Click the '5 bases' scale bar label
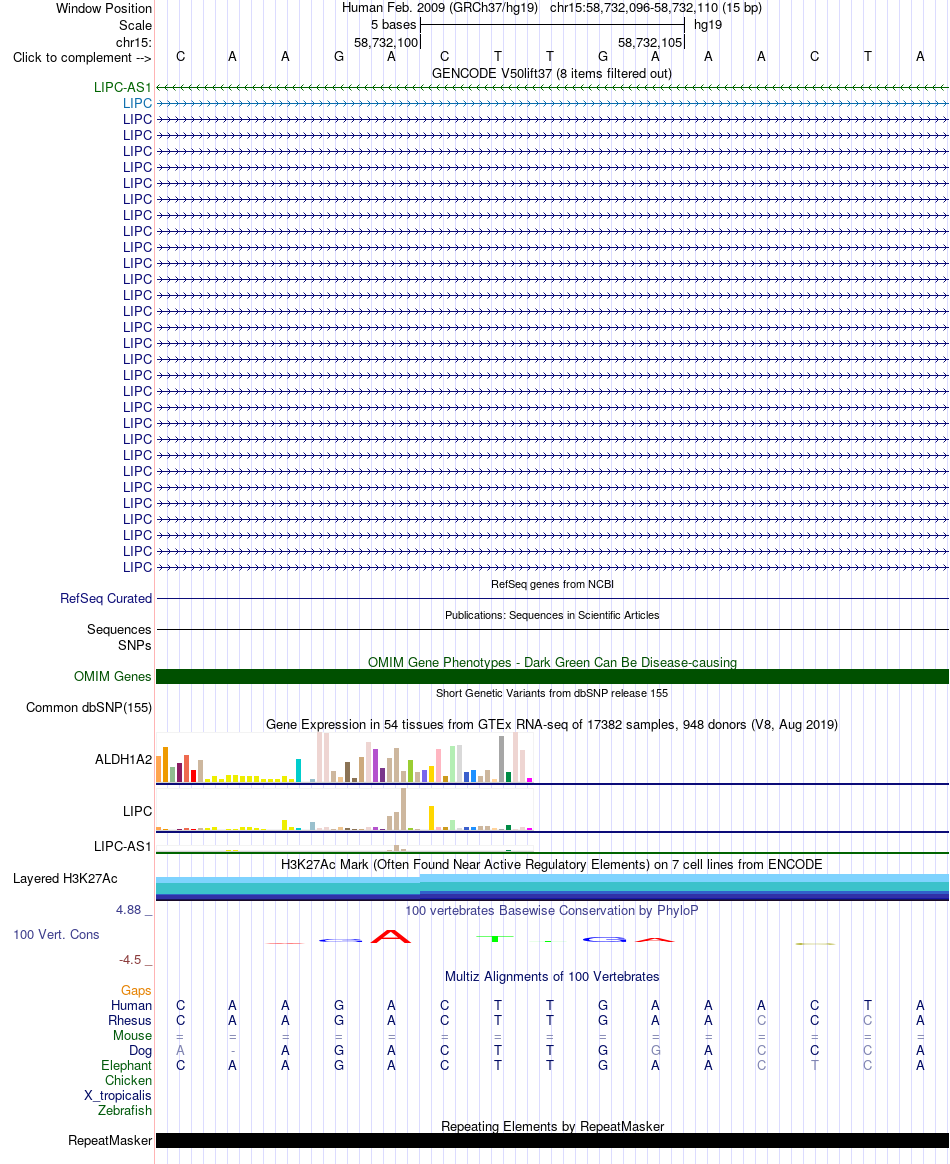Screen dimensions: 950x1164 (x=393, y=24)
